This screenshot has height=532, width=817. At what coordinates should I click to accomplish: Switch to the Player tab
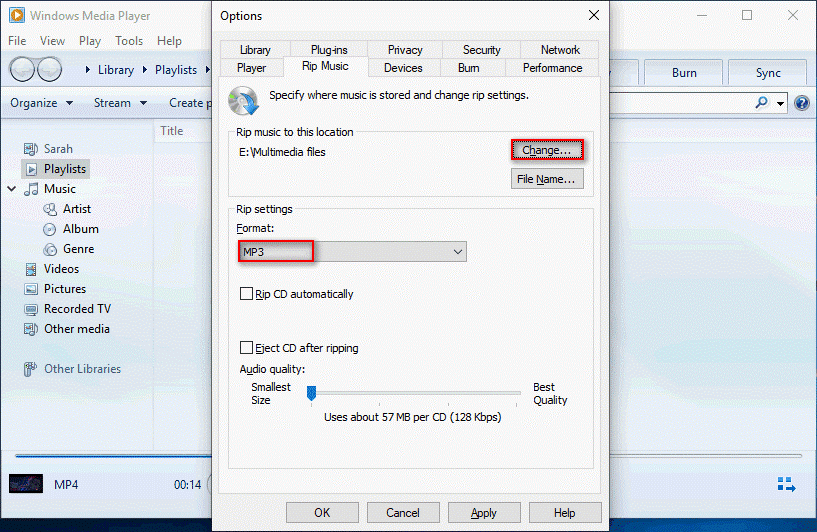point(252,68)
